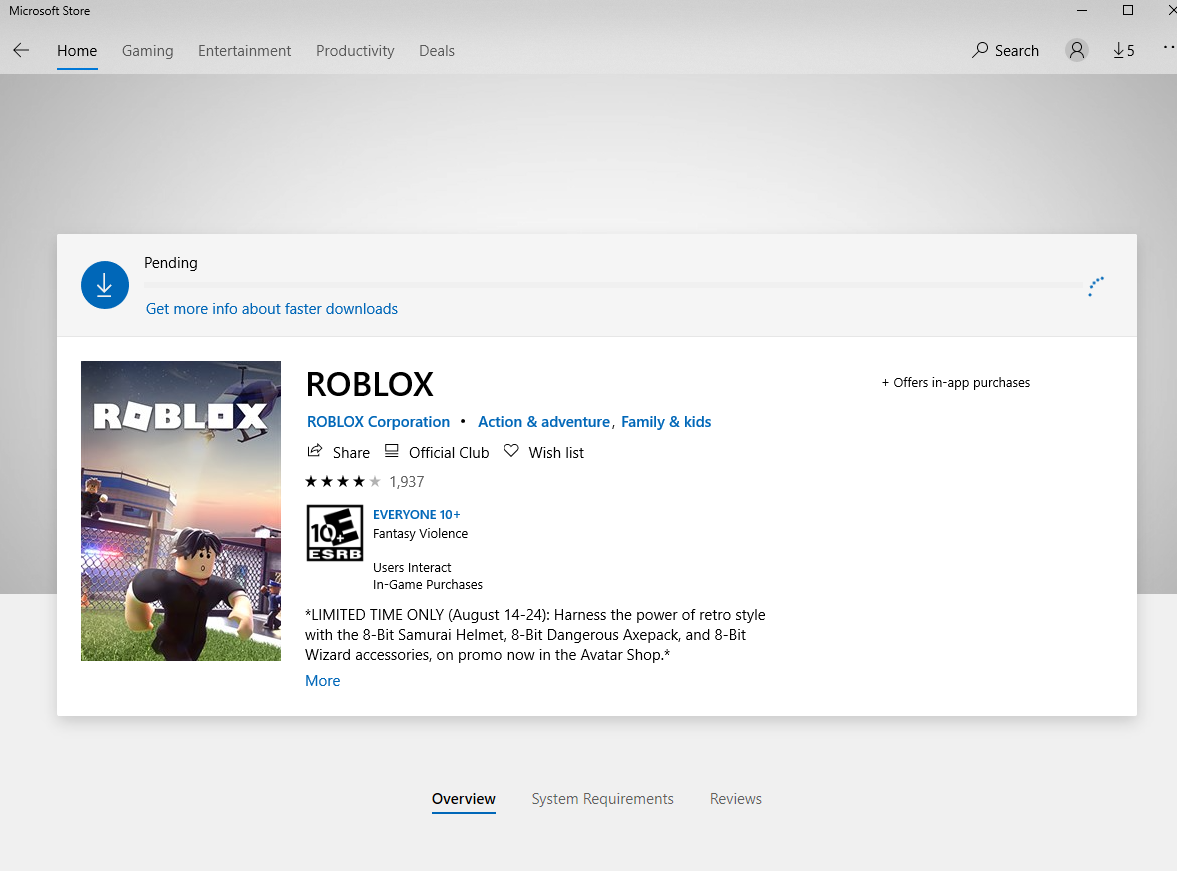Click the blue download circle icon
The height and width of the screenshot is (871, 1177).
[104, 285]
